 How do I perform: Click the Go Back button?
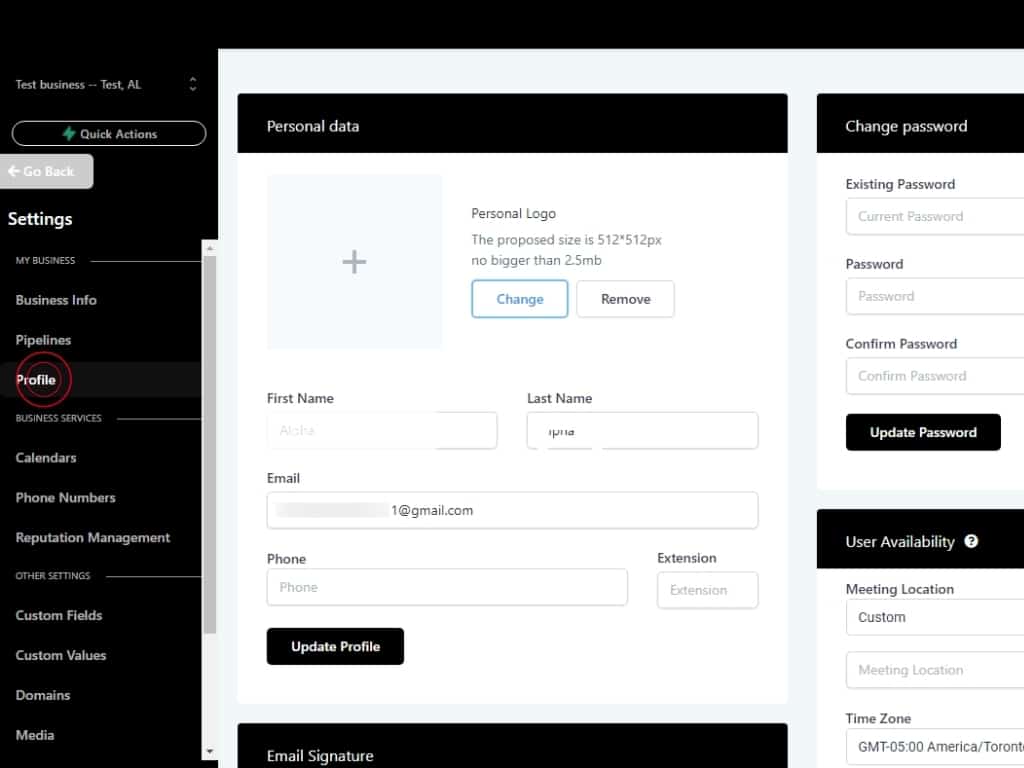[x=46, y=171]
